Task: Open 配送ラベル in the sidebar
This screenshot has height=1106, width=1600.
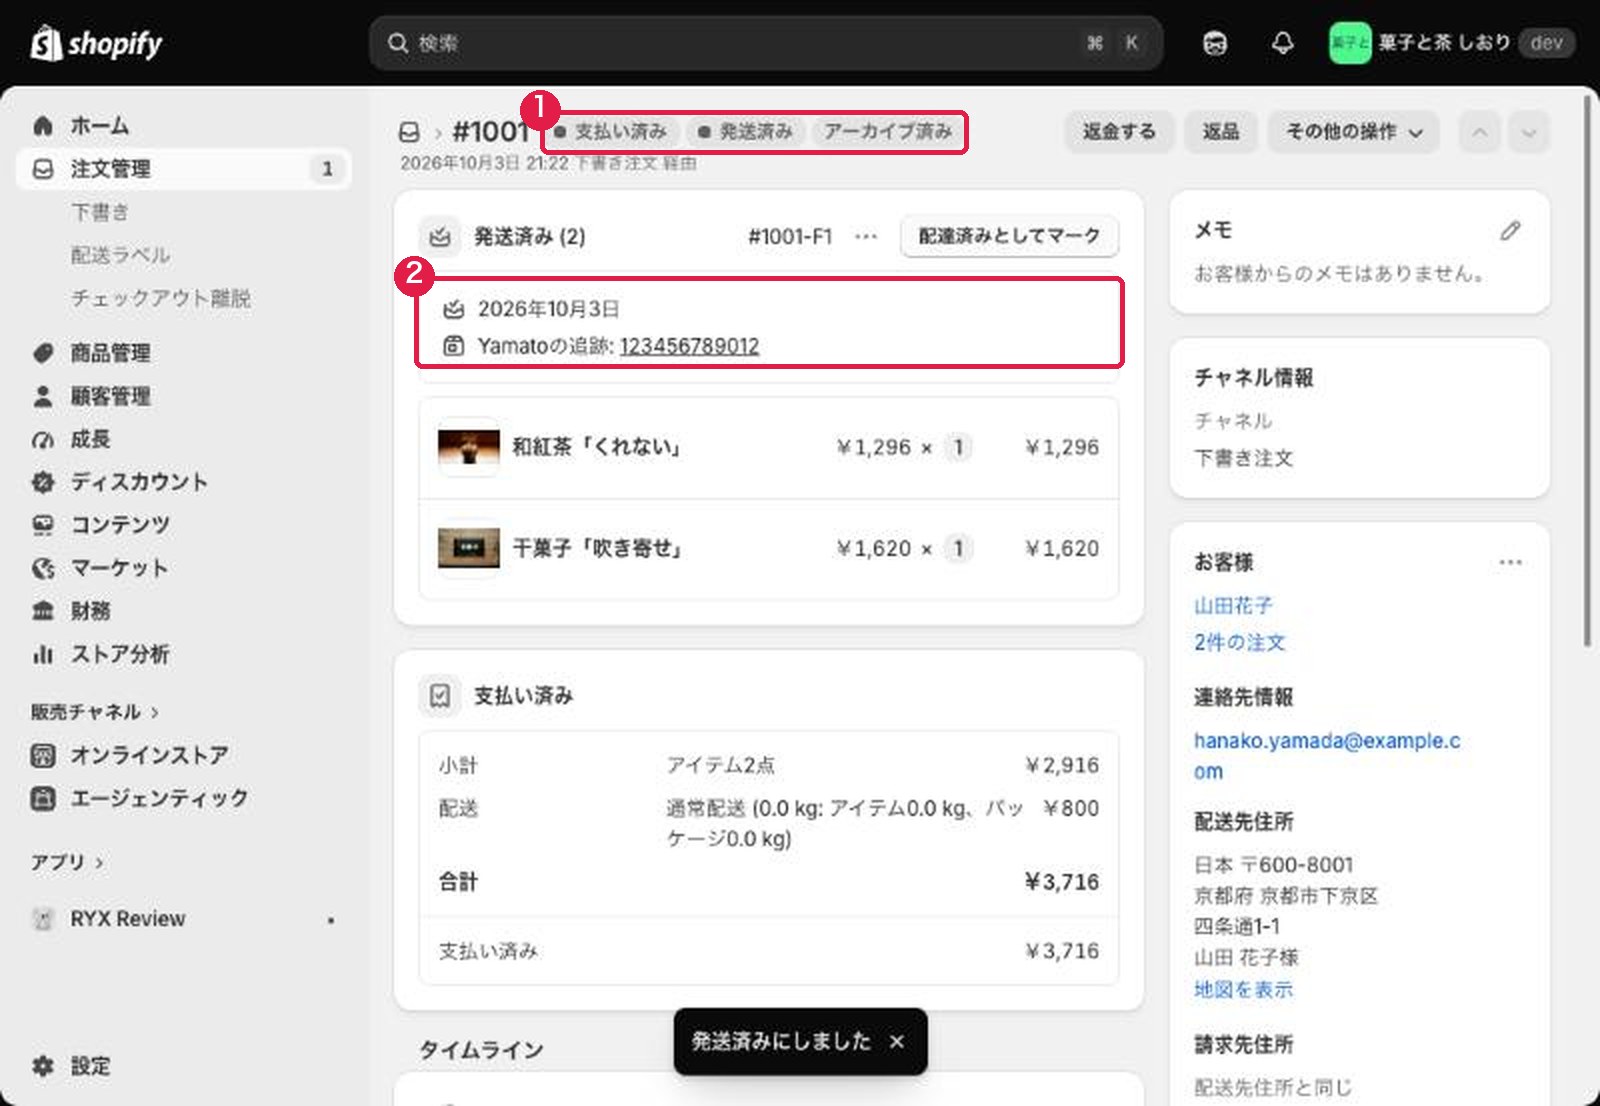Action: (120, 255)
